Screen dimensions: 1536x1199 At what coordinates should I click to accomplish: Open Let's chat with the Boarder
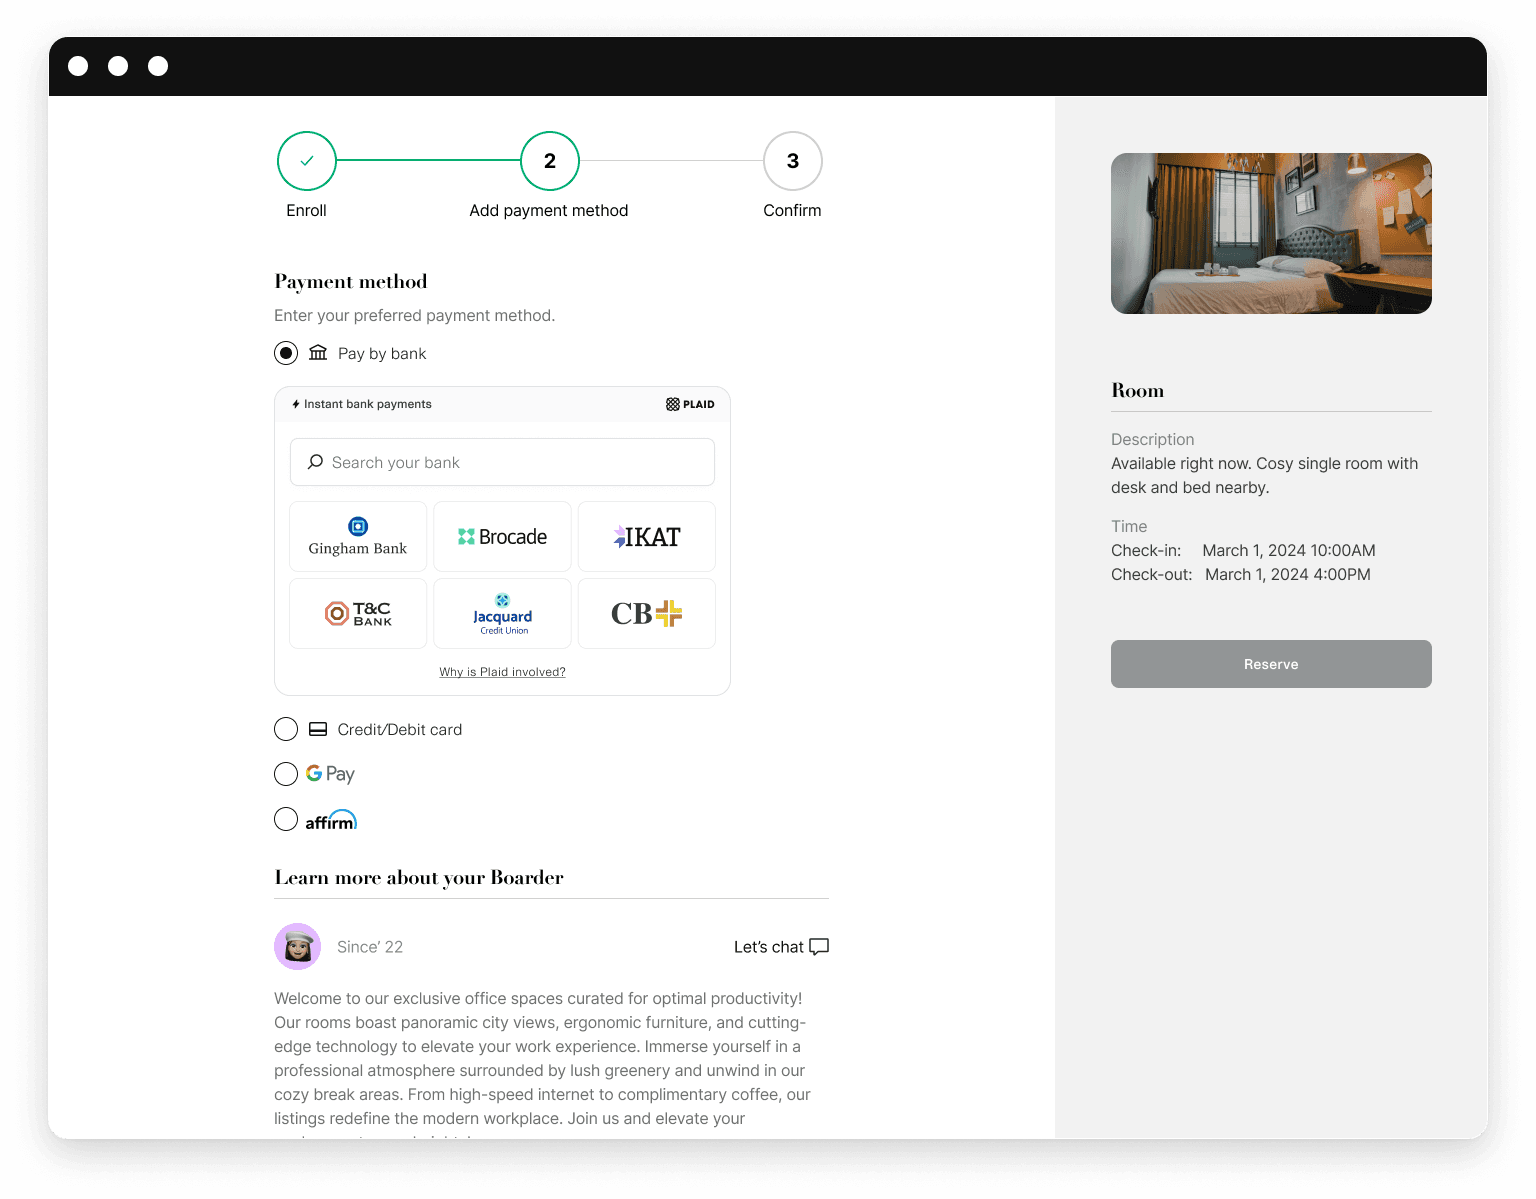tap(781, 947)
